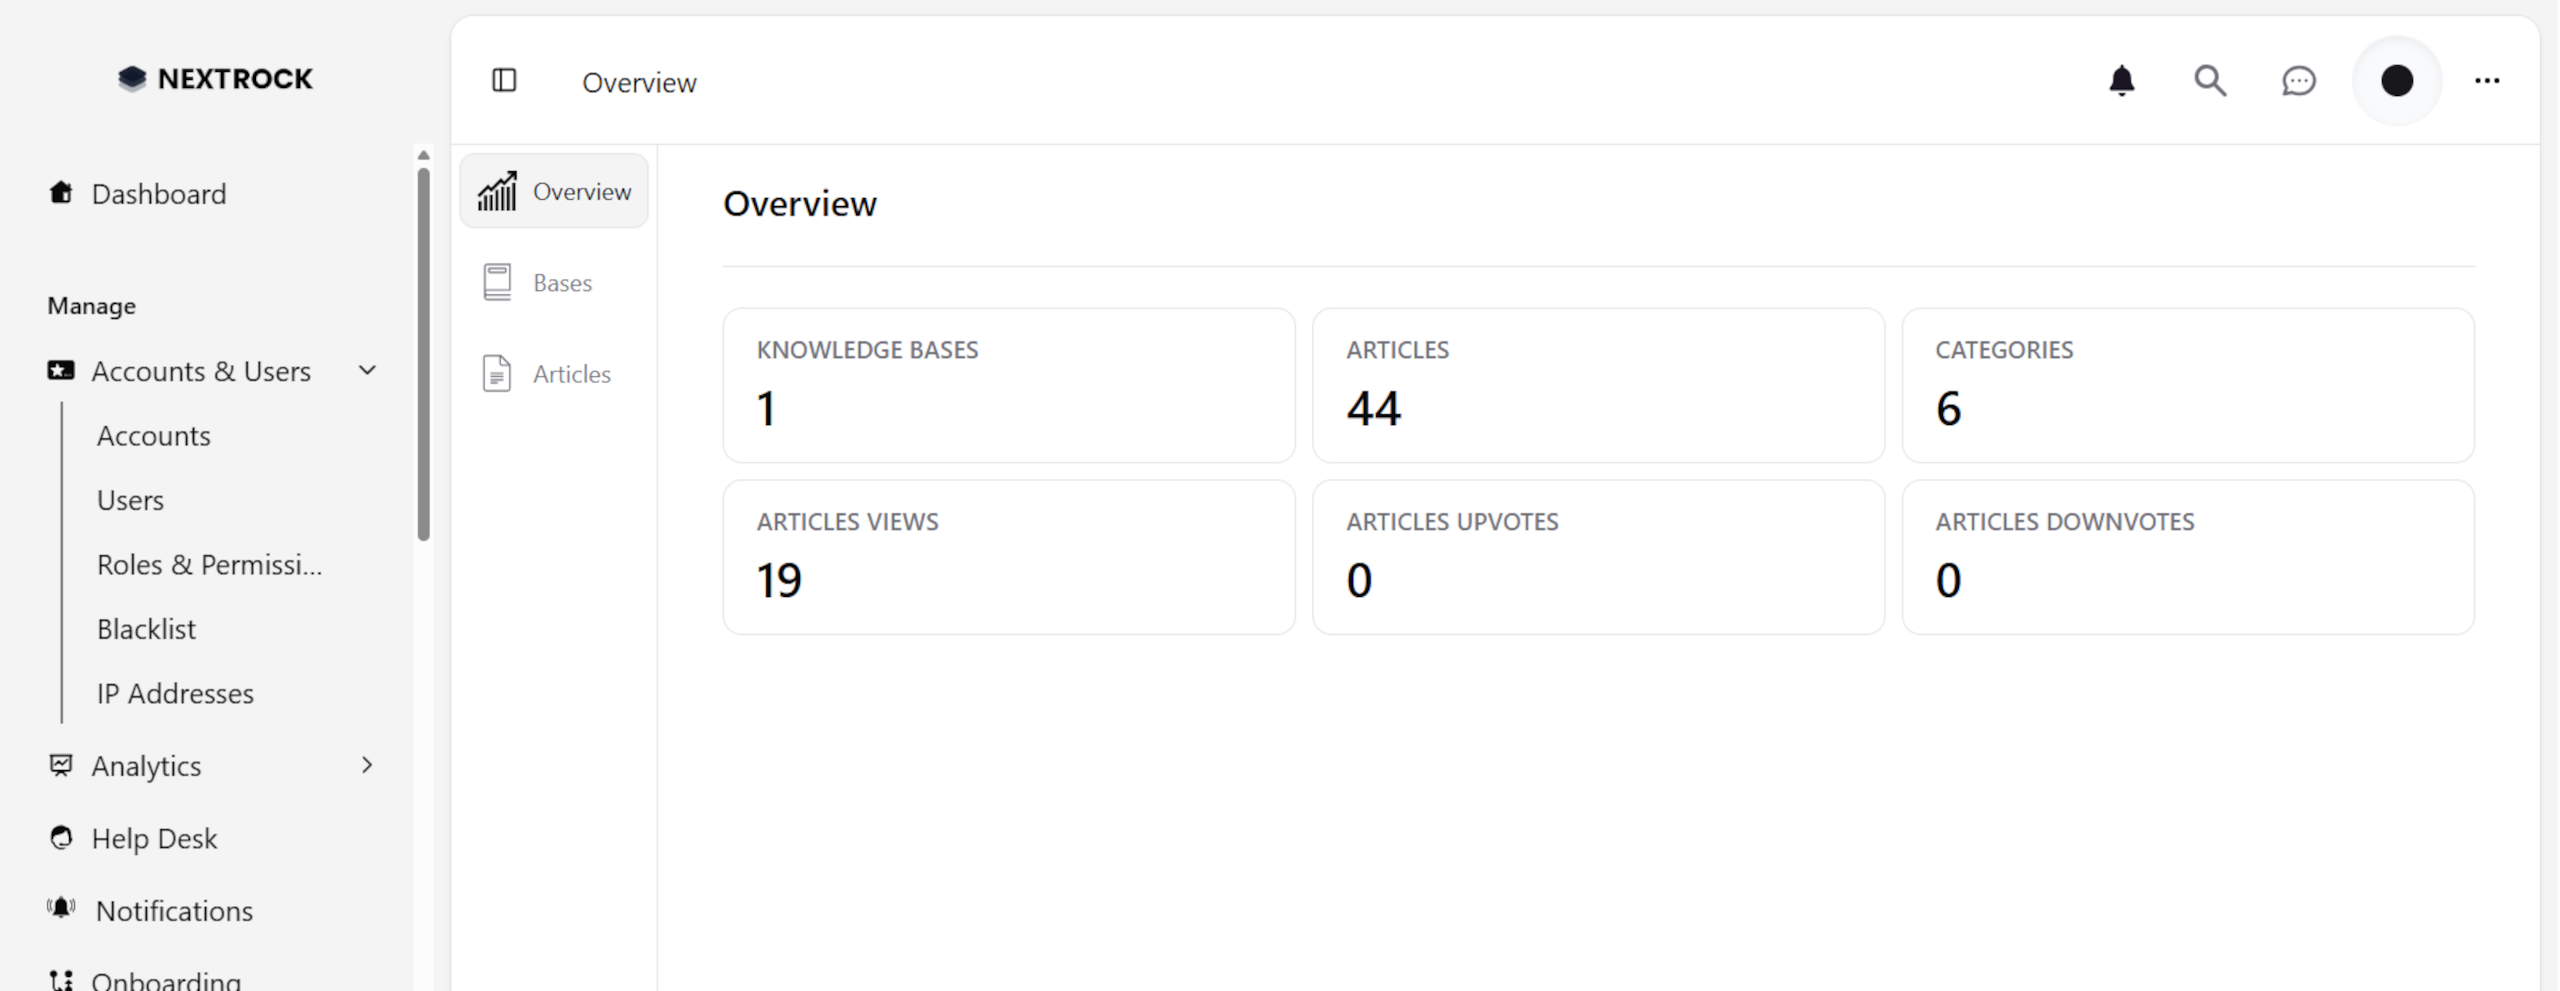Click the notifications bell icon
Screen dimensions: 2560x991
point(2121,80)
